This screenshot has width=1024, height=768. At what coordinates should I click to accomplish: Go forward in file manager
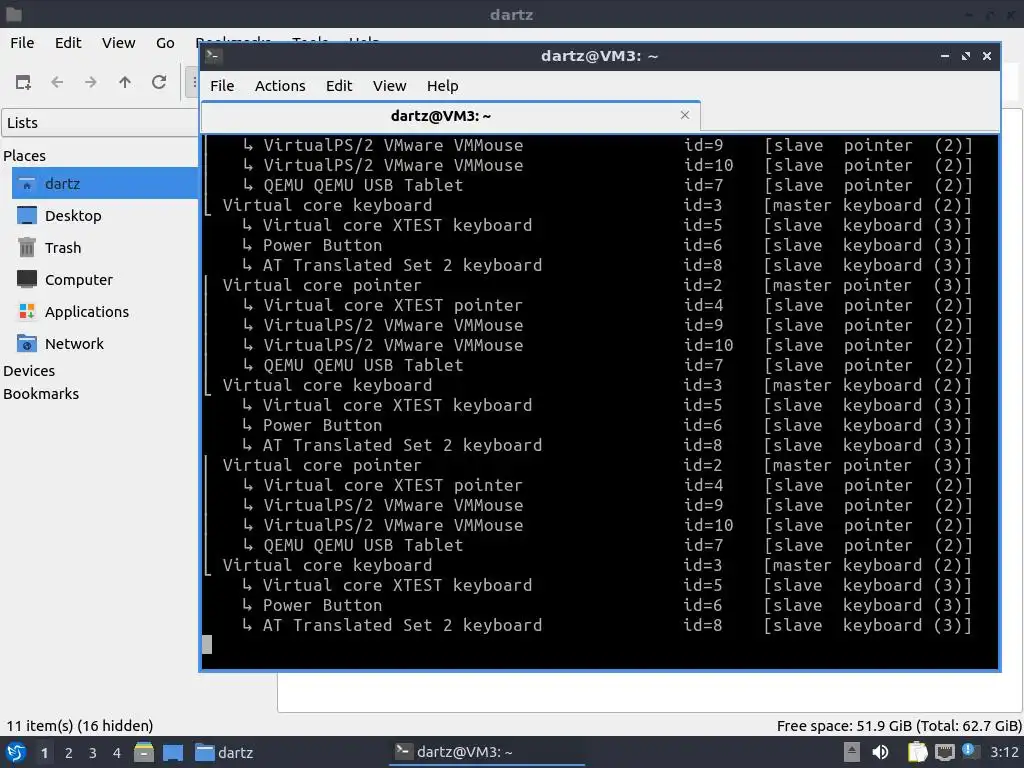(x=91, y=82)
